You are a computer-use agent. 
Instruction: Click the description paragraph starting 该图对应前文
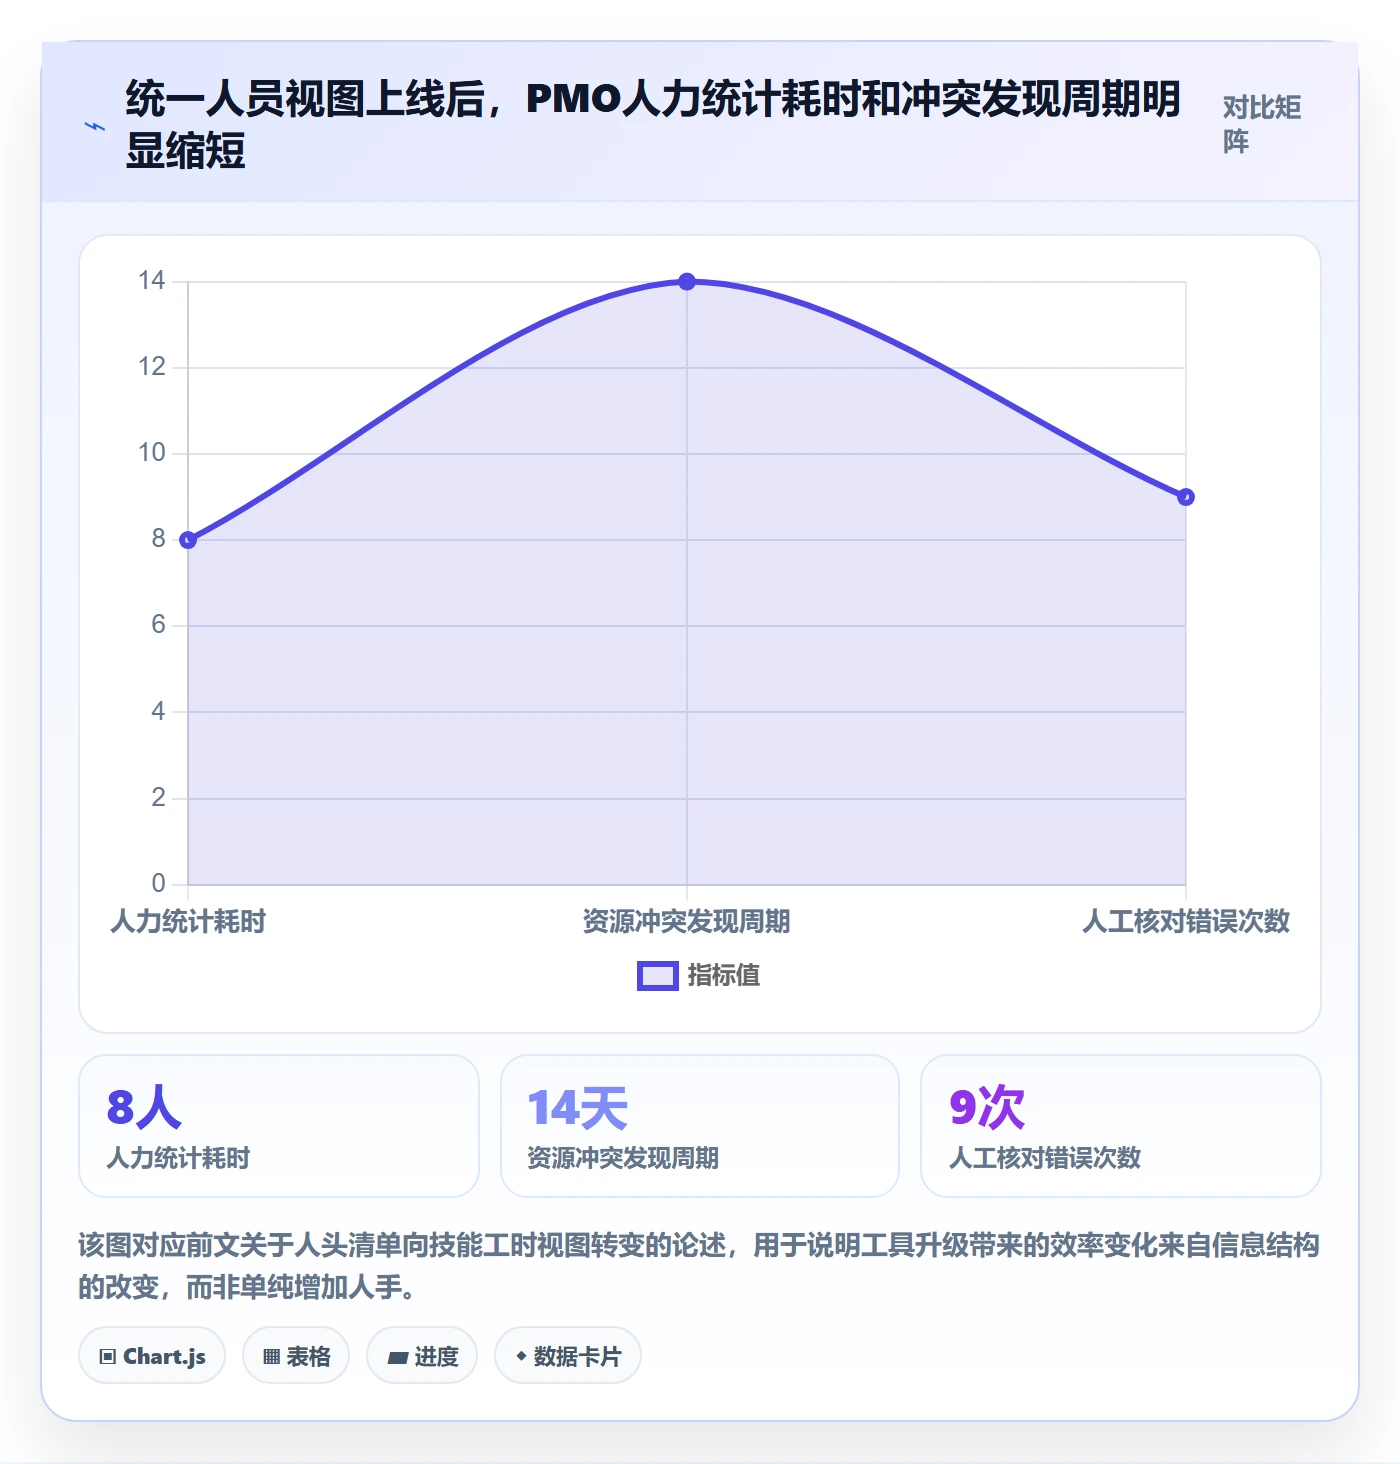(x=699, y=1266)
